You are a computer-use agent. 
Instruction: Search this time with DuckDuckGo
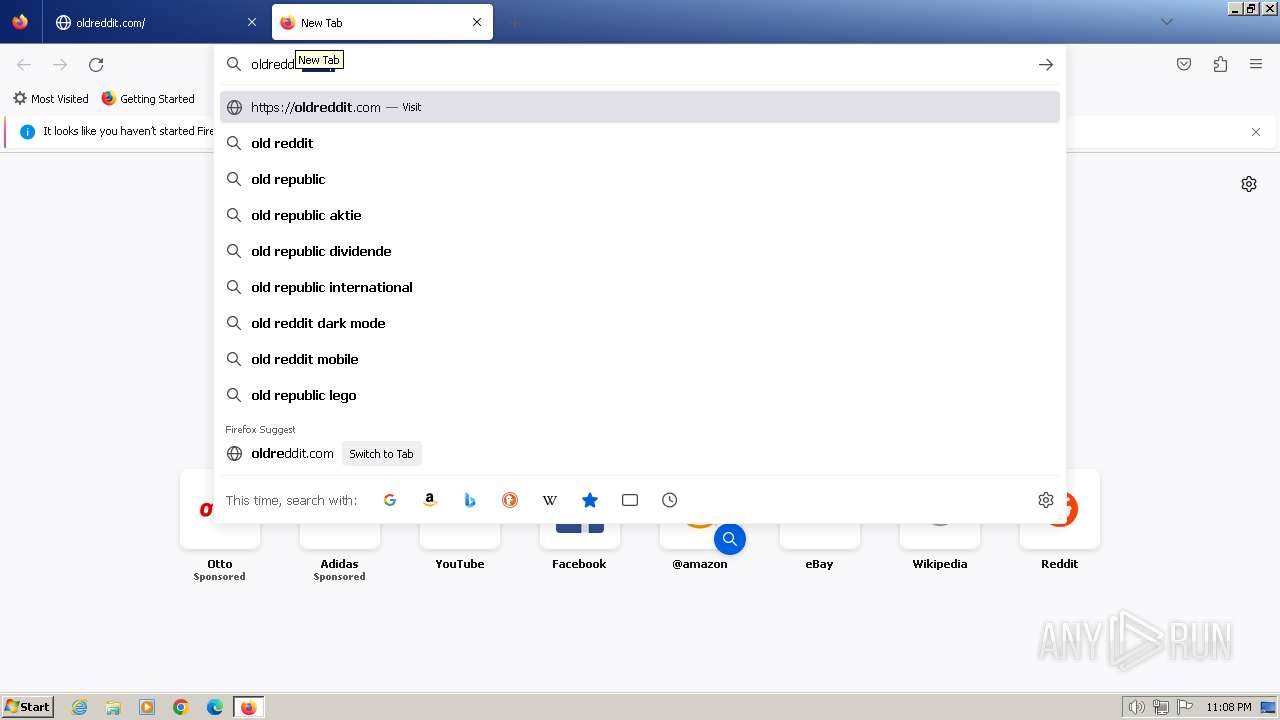pos(510,500)
